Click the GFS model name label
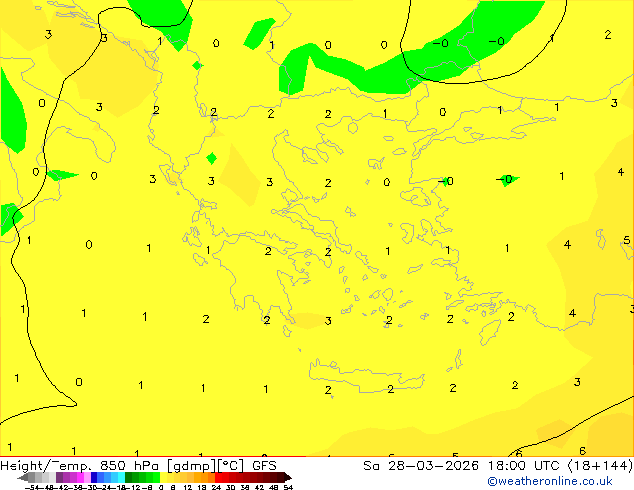The height and width of the screenshot is (490, 634). click(264, 466)
